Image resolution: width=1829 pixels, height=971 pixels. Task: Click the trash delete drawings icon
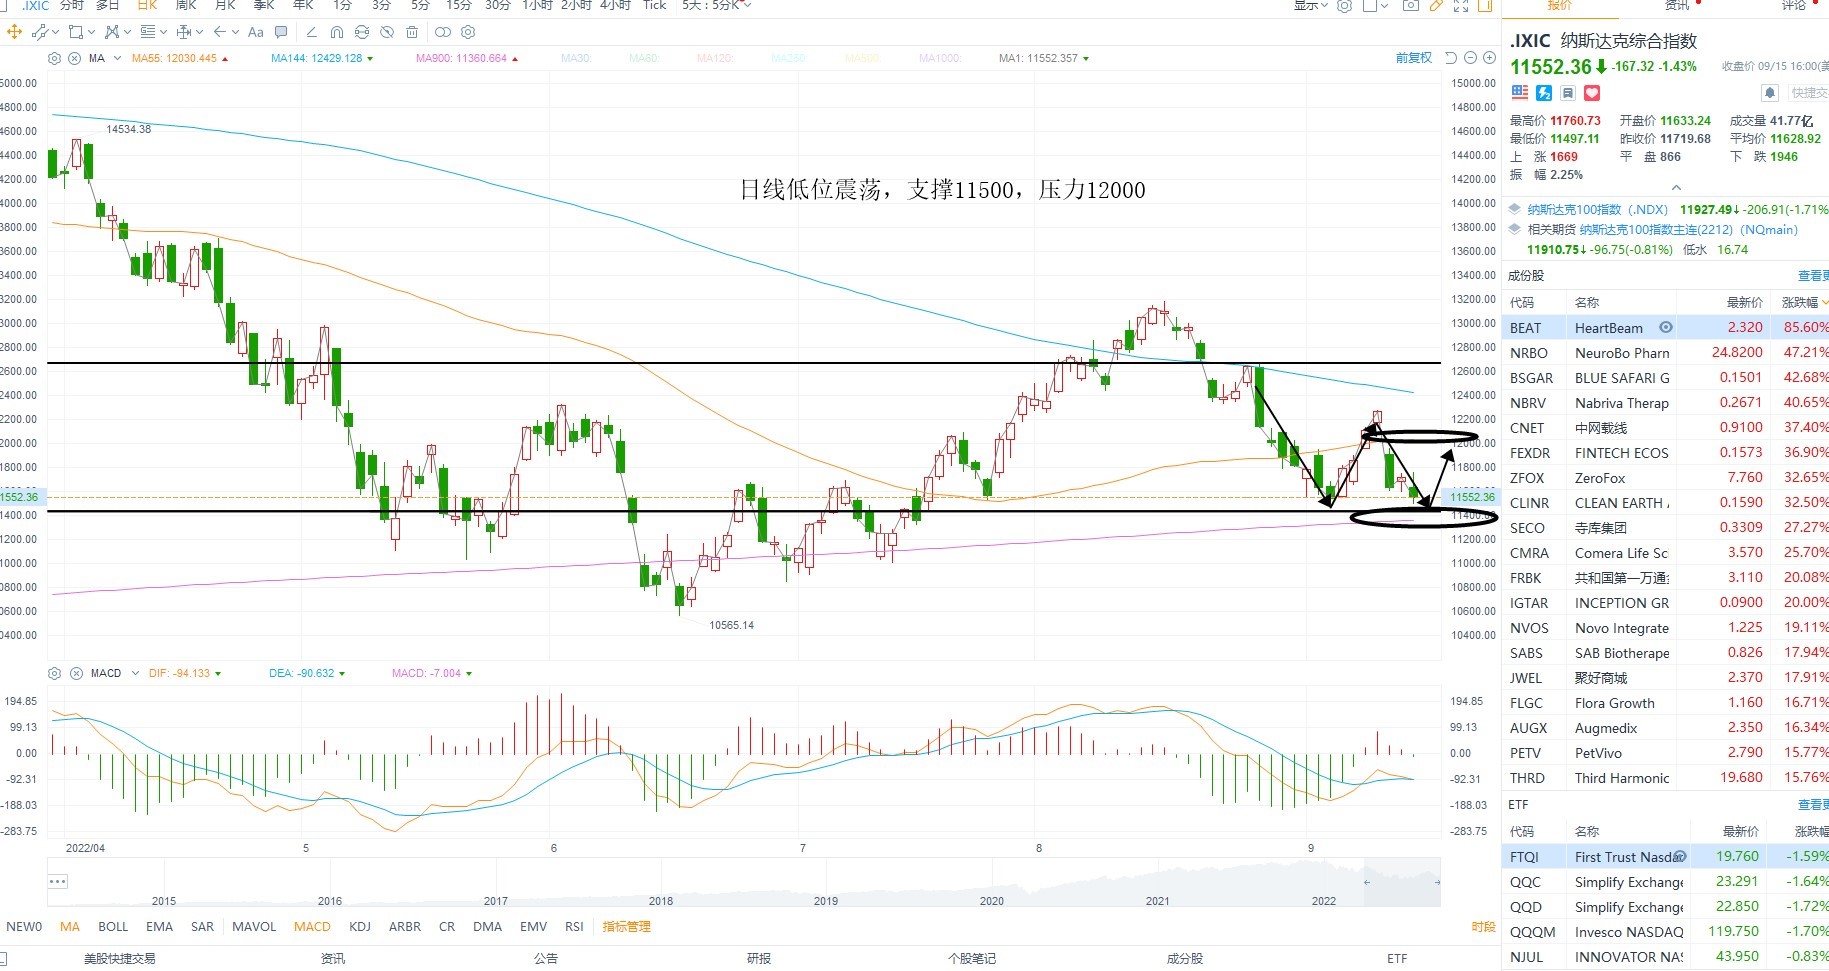[412, 32]
